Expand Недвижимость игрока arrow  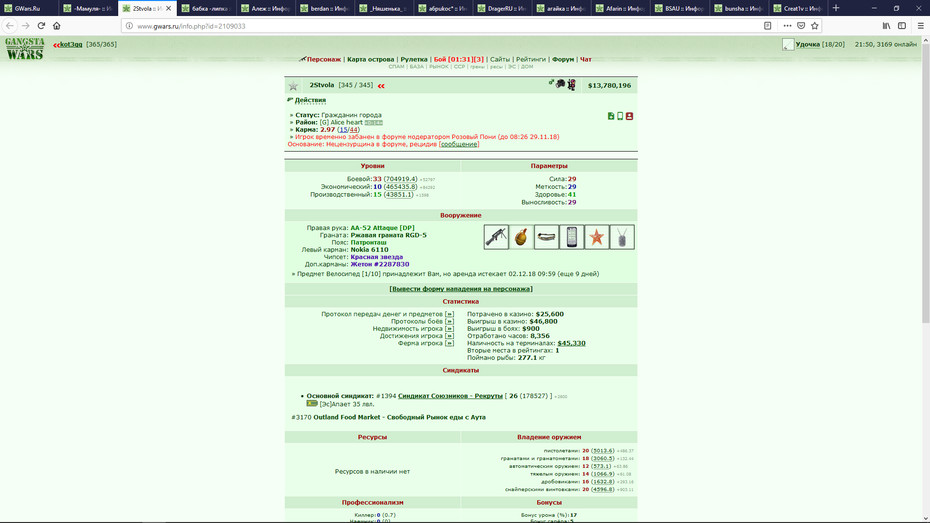pyautogui.click(x=449, y=329)
